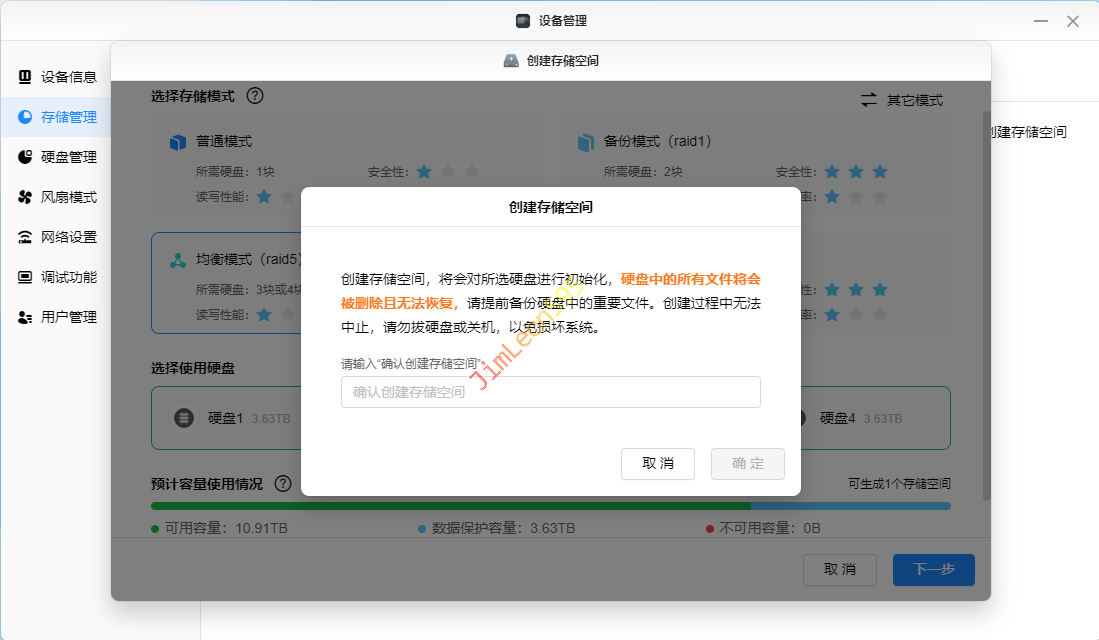Click the 确定 button in the dialog
The image size is (1099, 640).
click(x=747, y=464)
